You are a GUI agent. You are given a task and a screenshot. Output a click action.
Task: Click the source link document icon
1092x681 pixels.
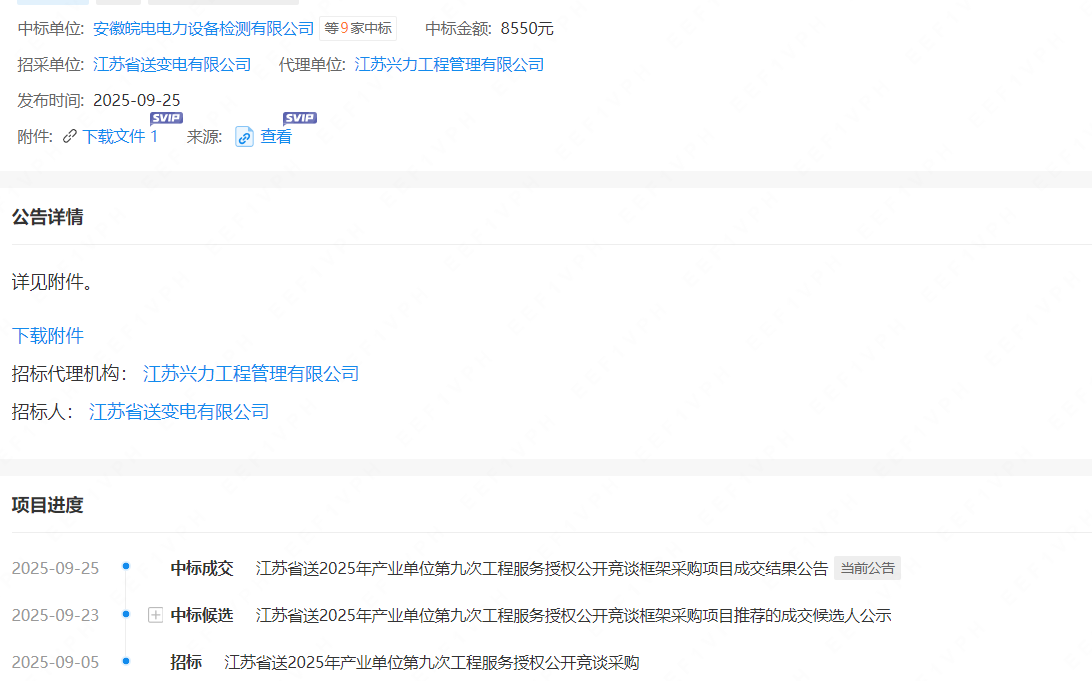tap(244, 136)
